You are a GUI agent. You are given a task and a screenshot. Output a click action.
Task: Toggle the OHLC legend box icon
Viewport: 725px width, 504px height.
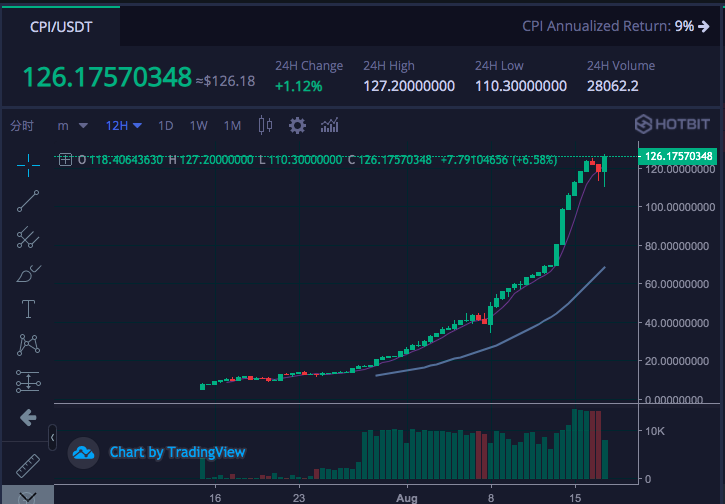tap(65, 160)
